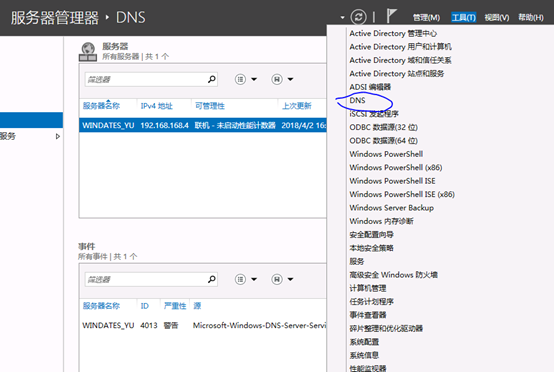Open 高级安全 Windows 防火墙 entry
Screen dimensions: 554x372
click(394, 275)
